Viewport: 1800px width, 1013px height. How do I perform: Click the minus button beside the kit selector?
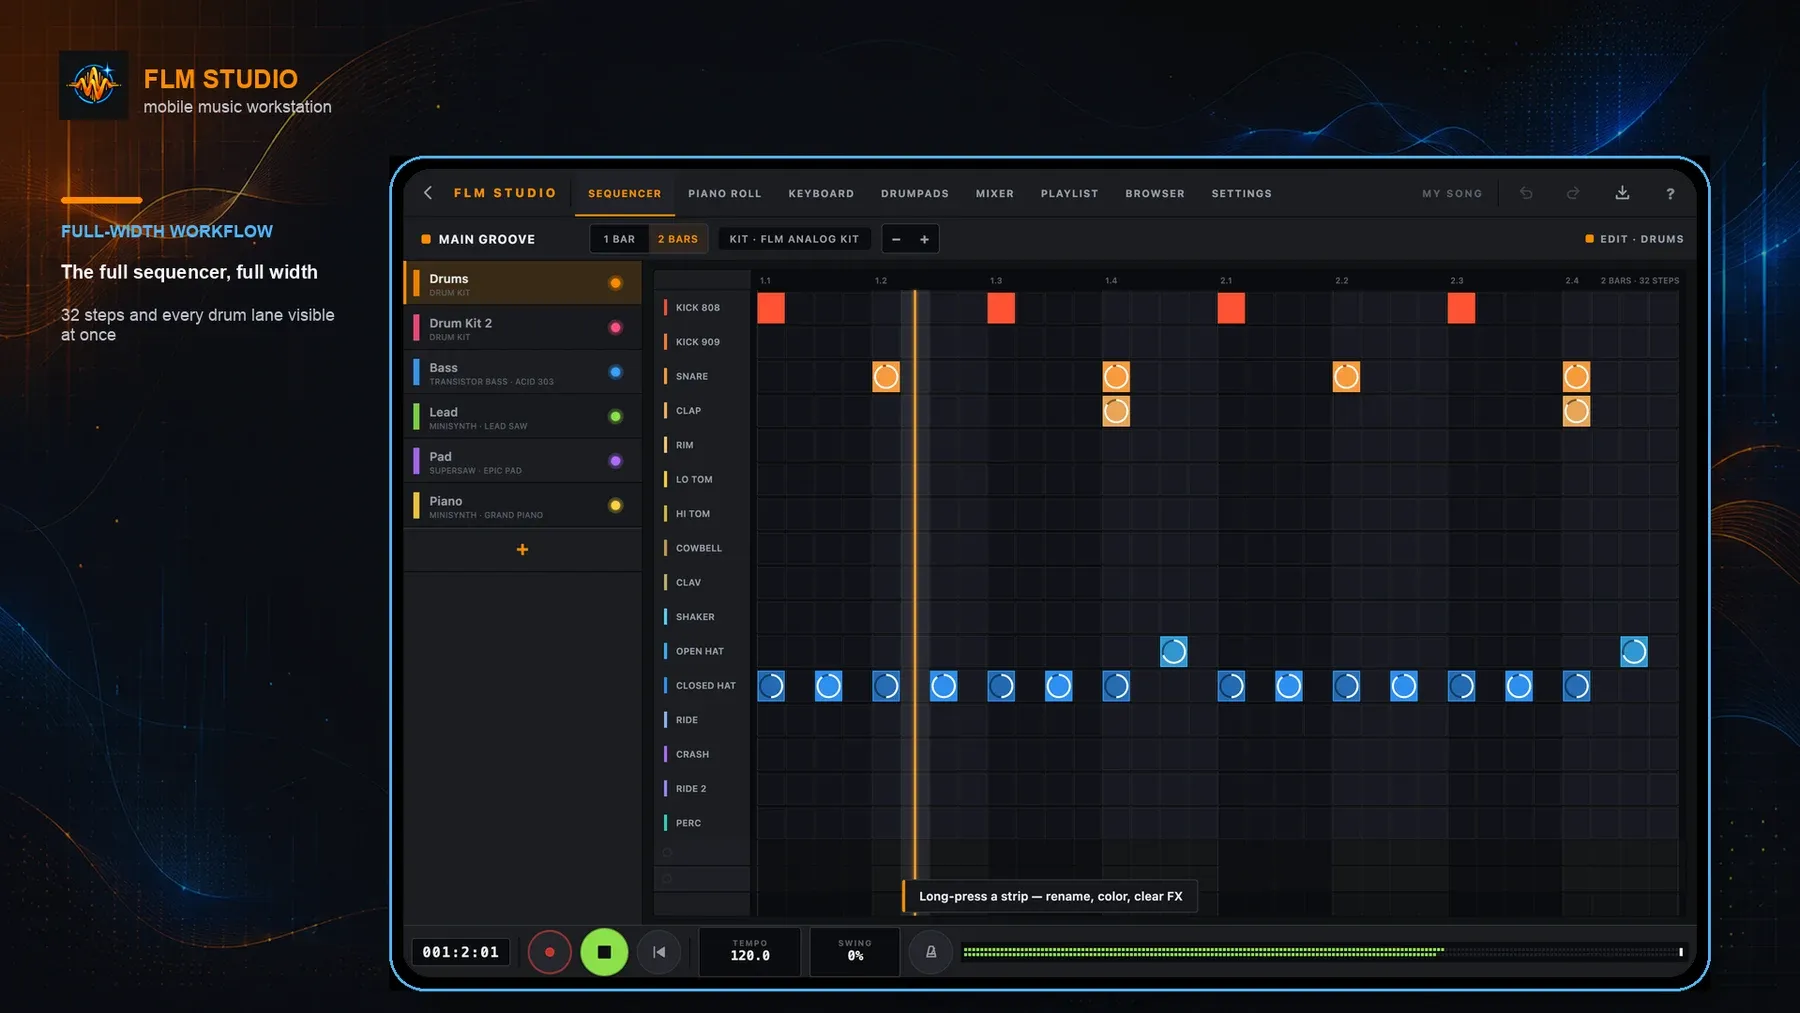click(896, 239)
